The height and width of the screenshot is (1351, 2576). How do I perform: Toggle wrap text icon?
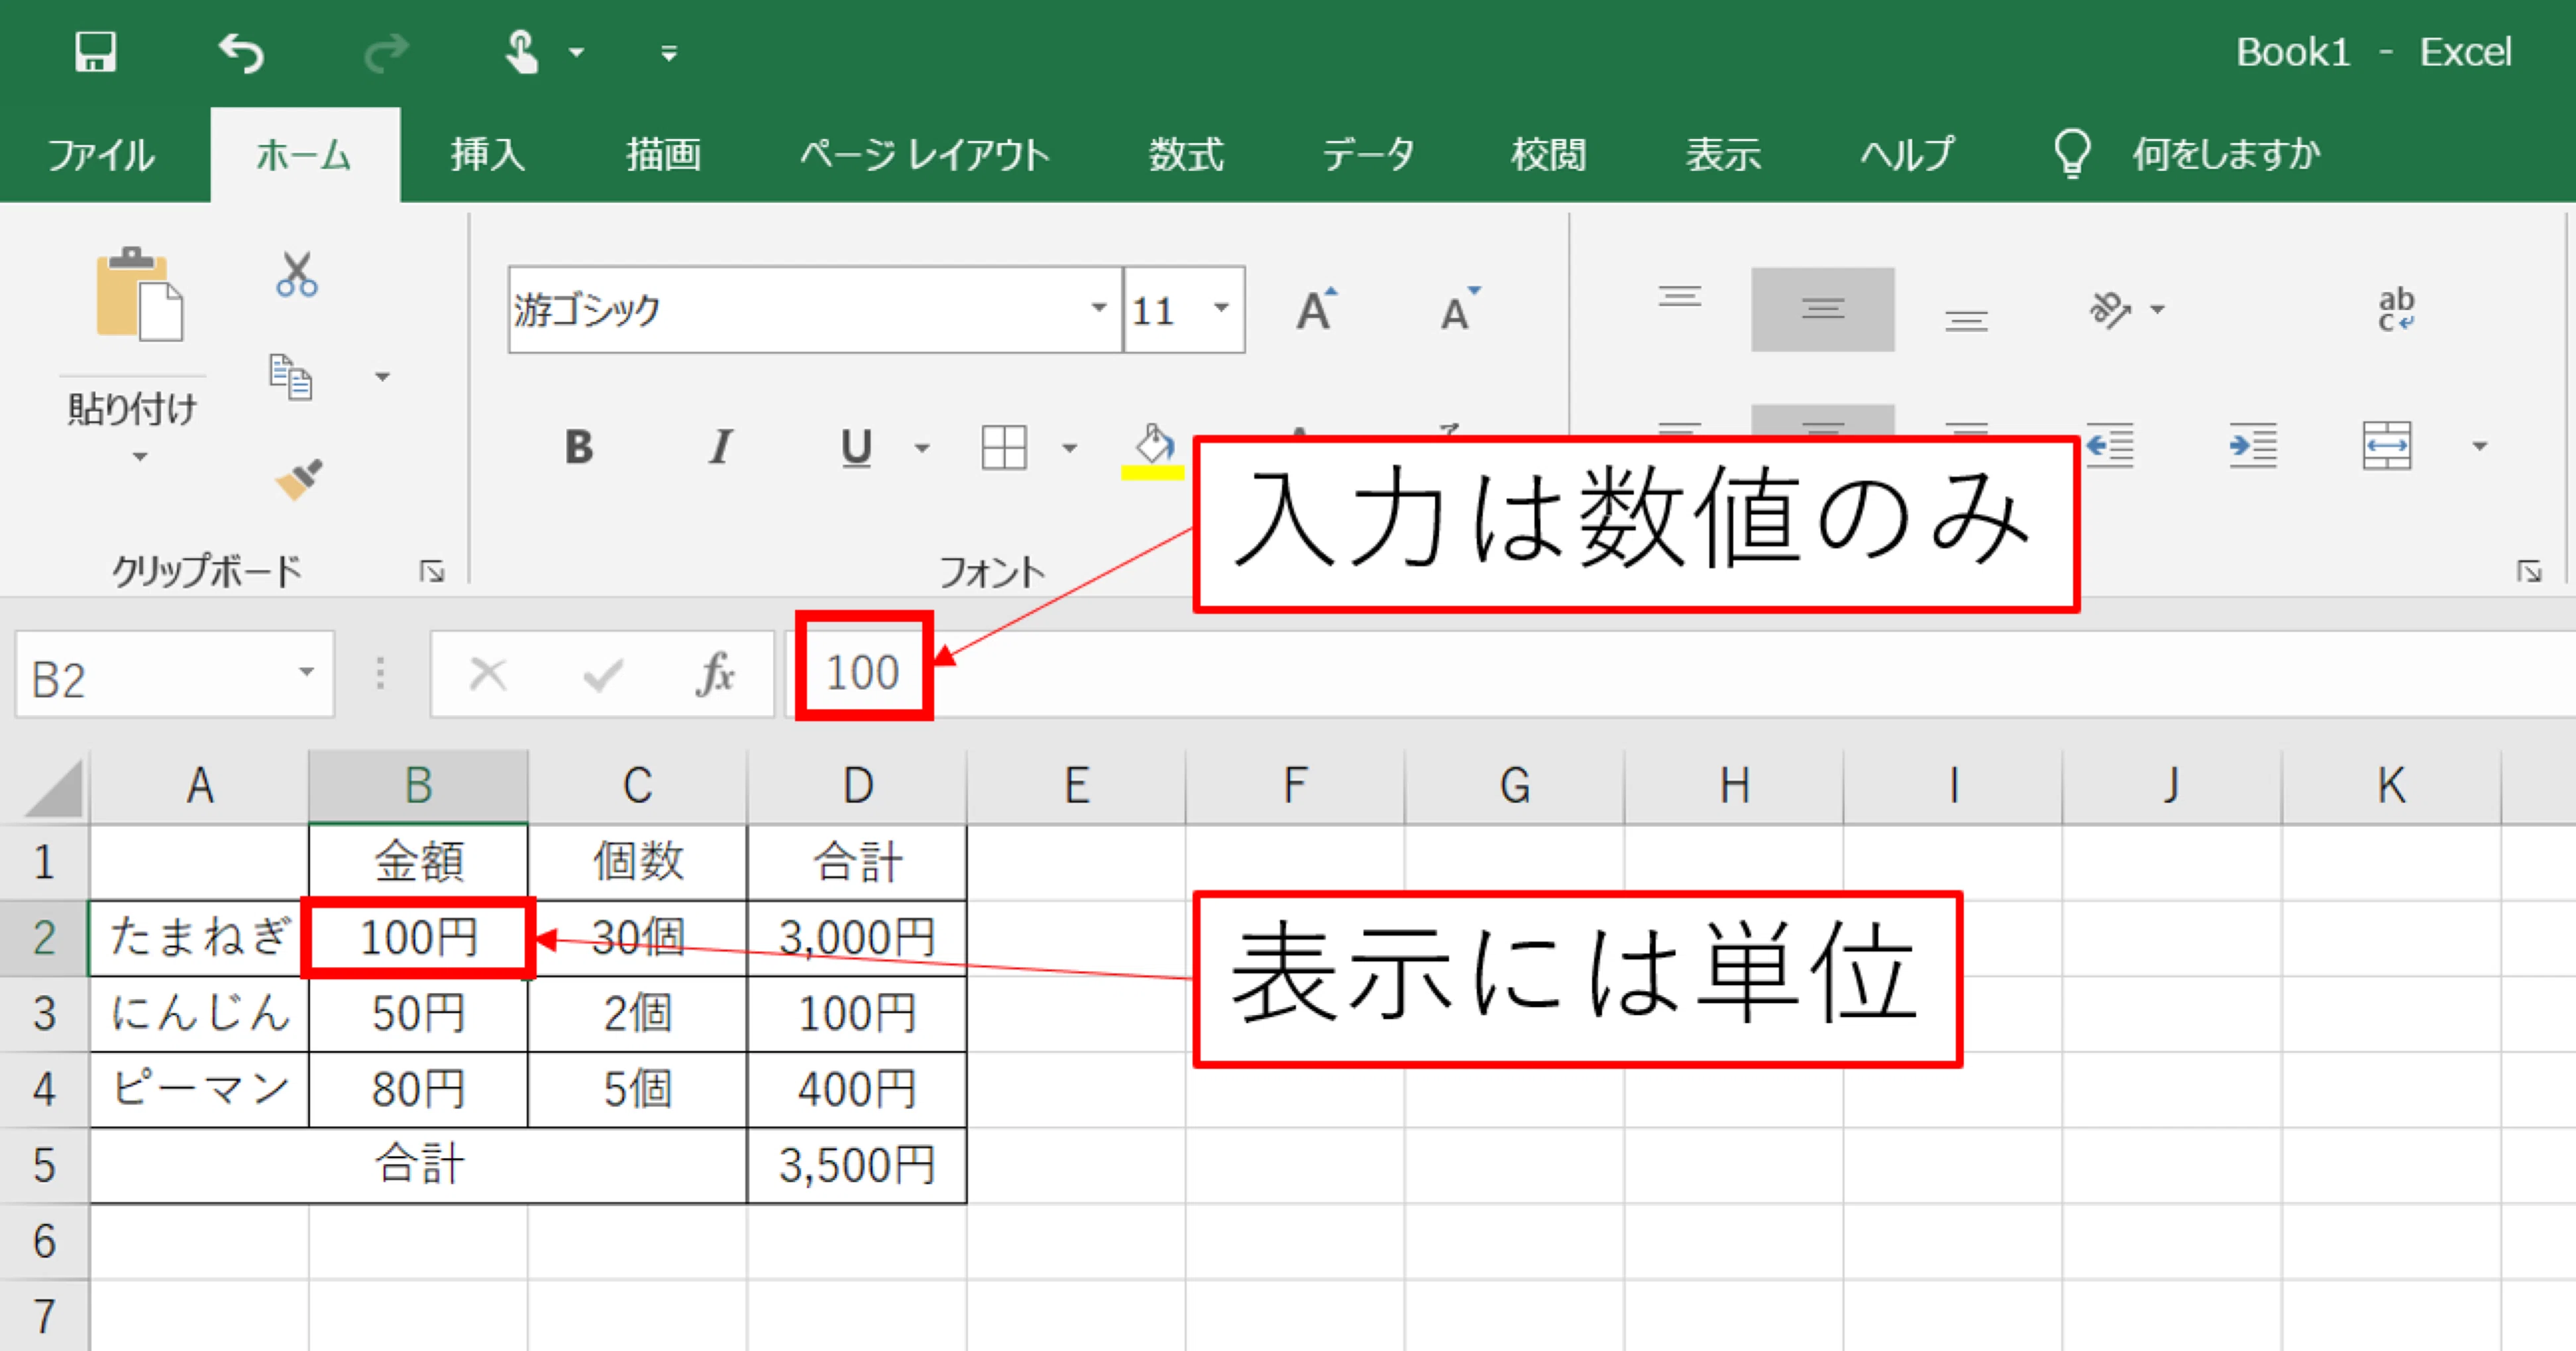2396,309
